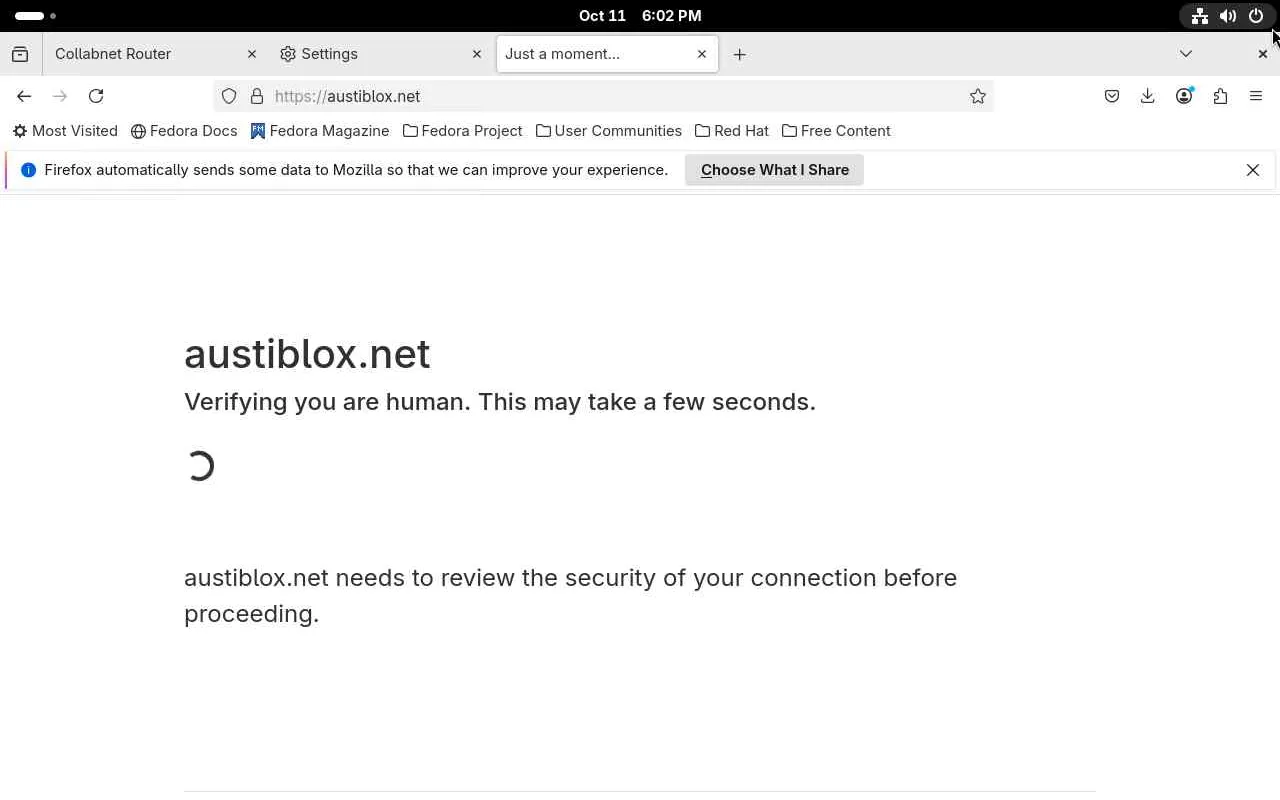Open Firefox application menu hamburger icon
The height and width of the screenshot is (800, 1280).
click(x=1256, y=96)
